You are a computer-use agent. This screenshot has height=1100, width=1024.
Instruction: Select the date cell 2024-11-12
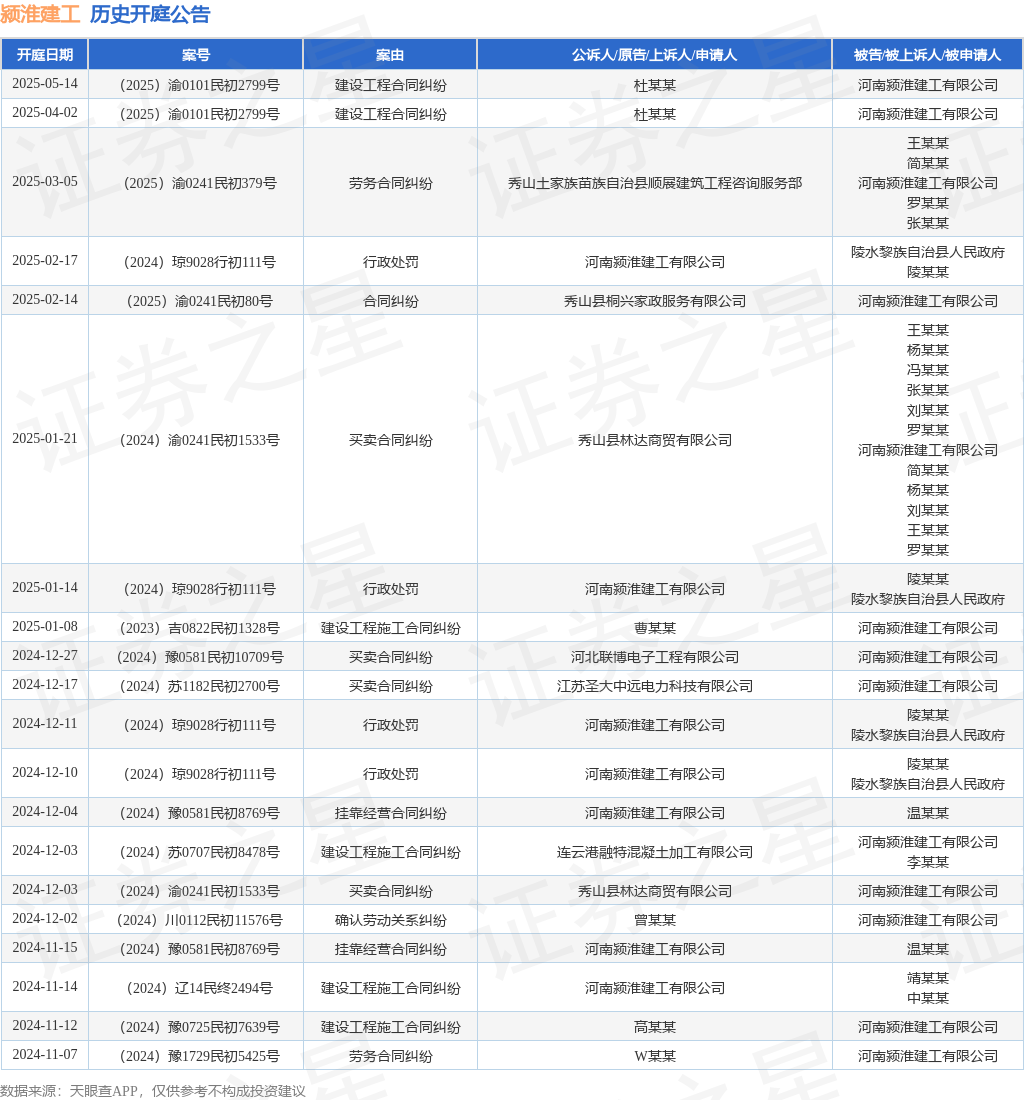coord(45,1026)
